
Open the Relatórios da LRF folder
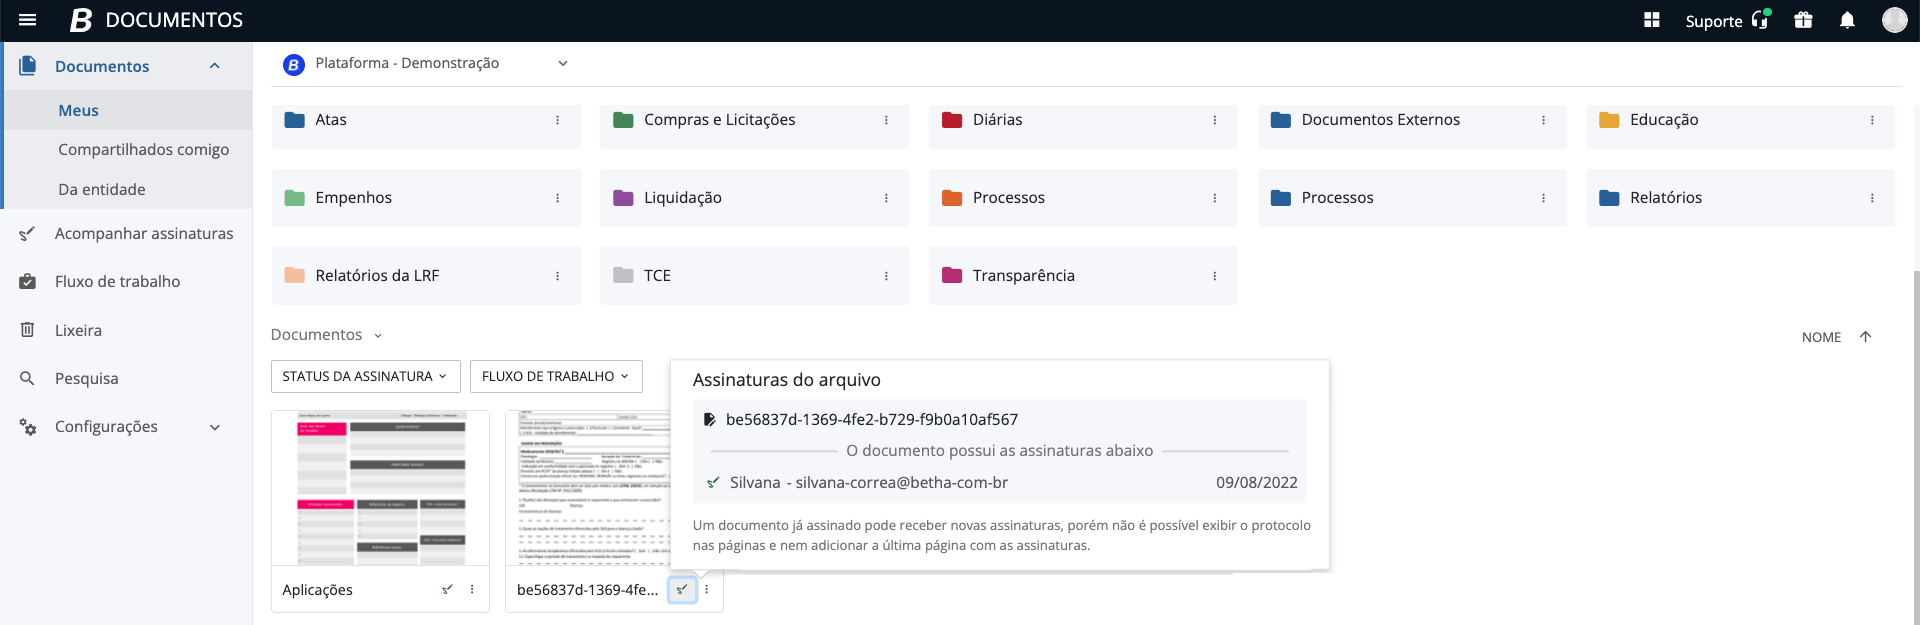[x=377, y=276]
